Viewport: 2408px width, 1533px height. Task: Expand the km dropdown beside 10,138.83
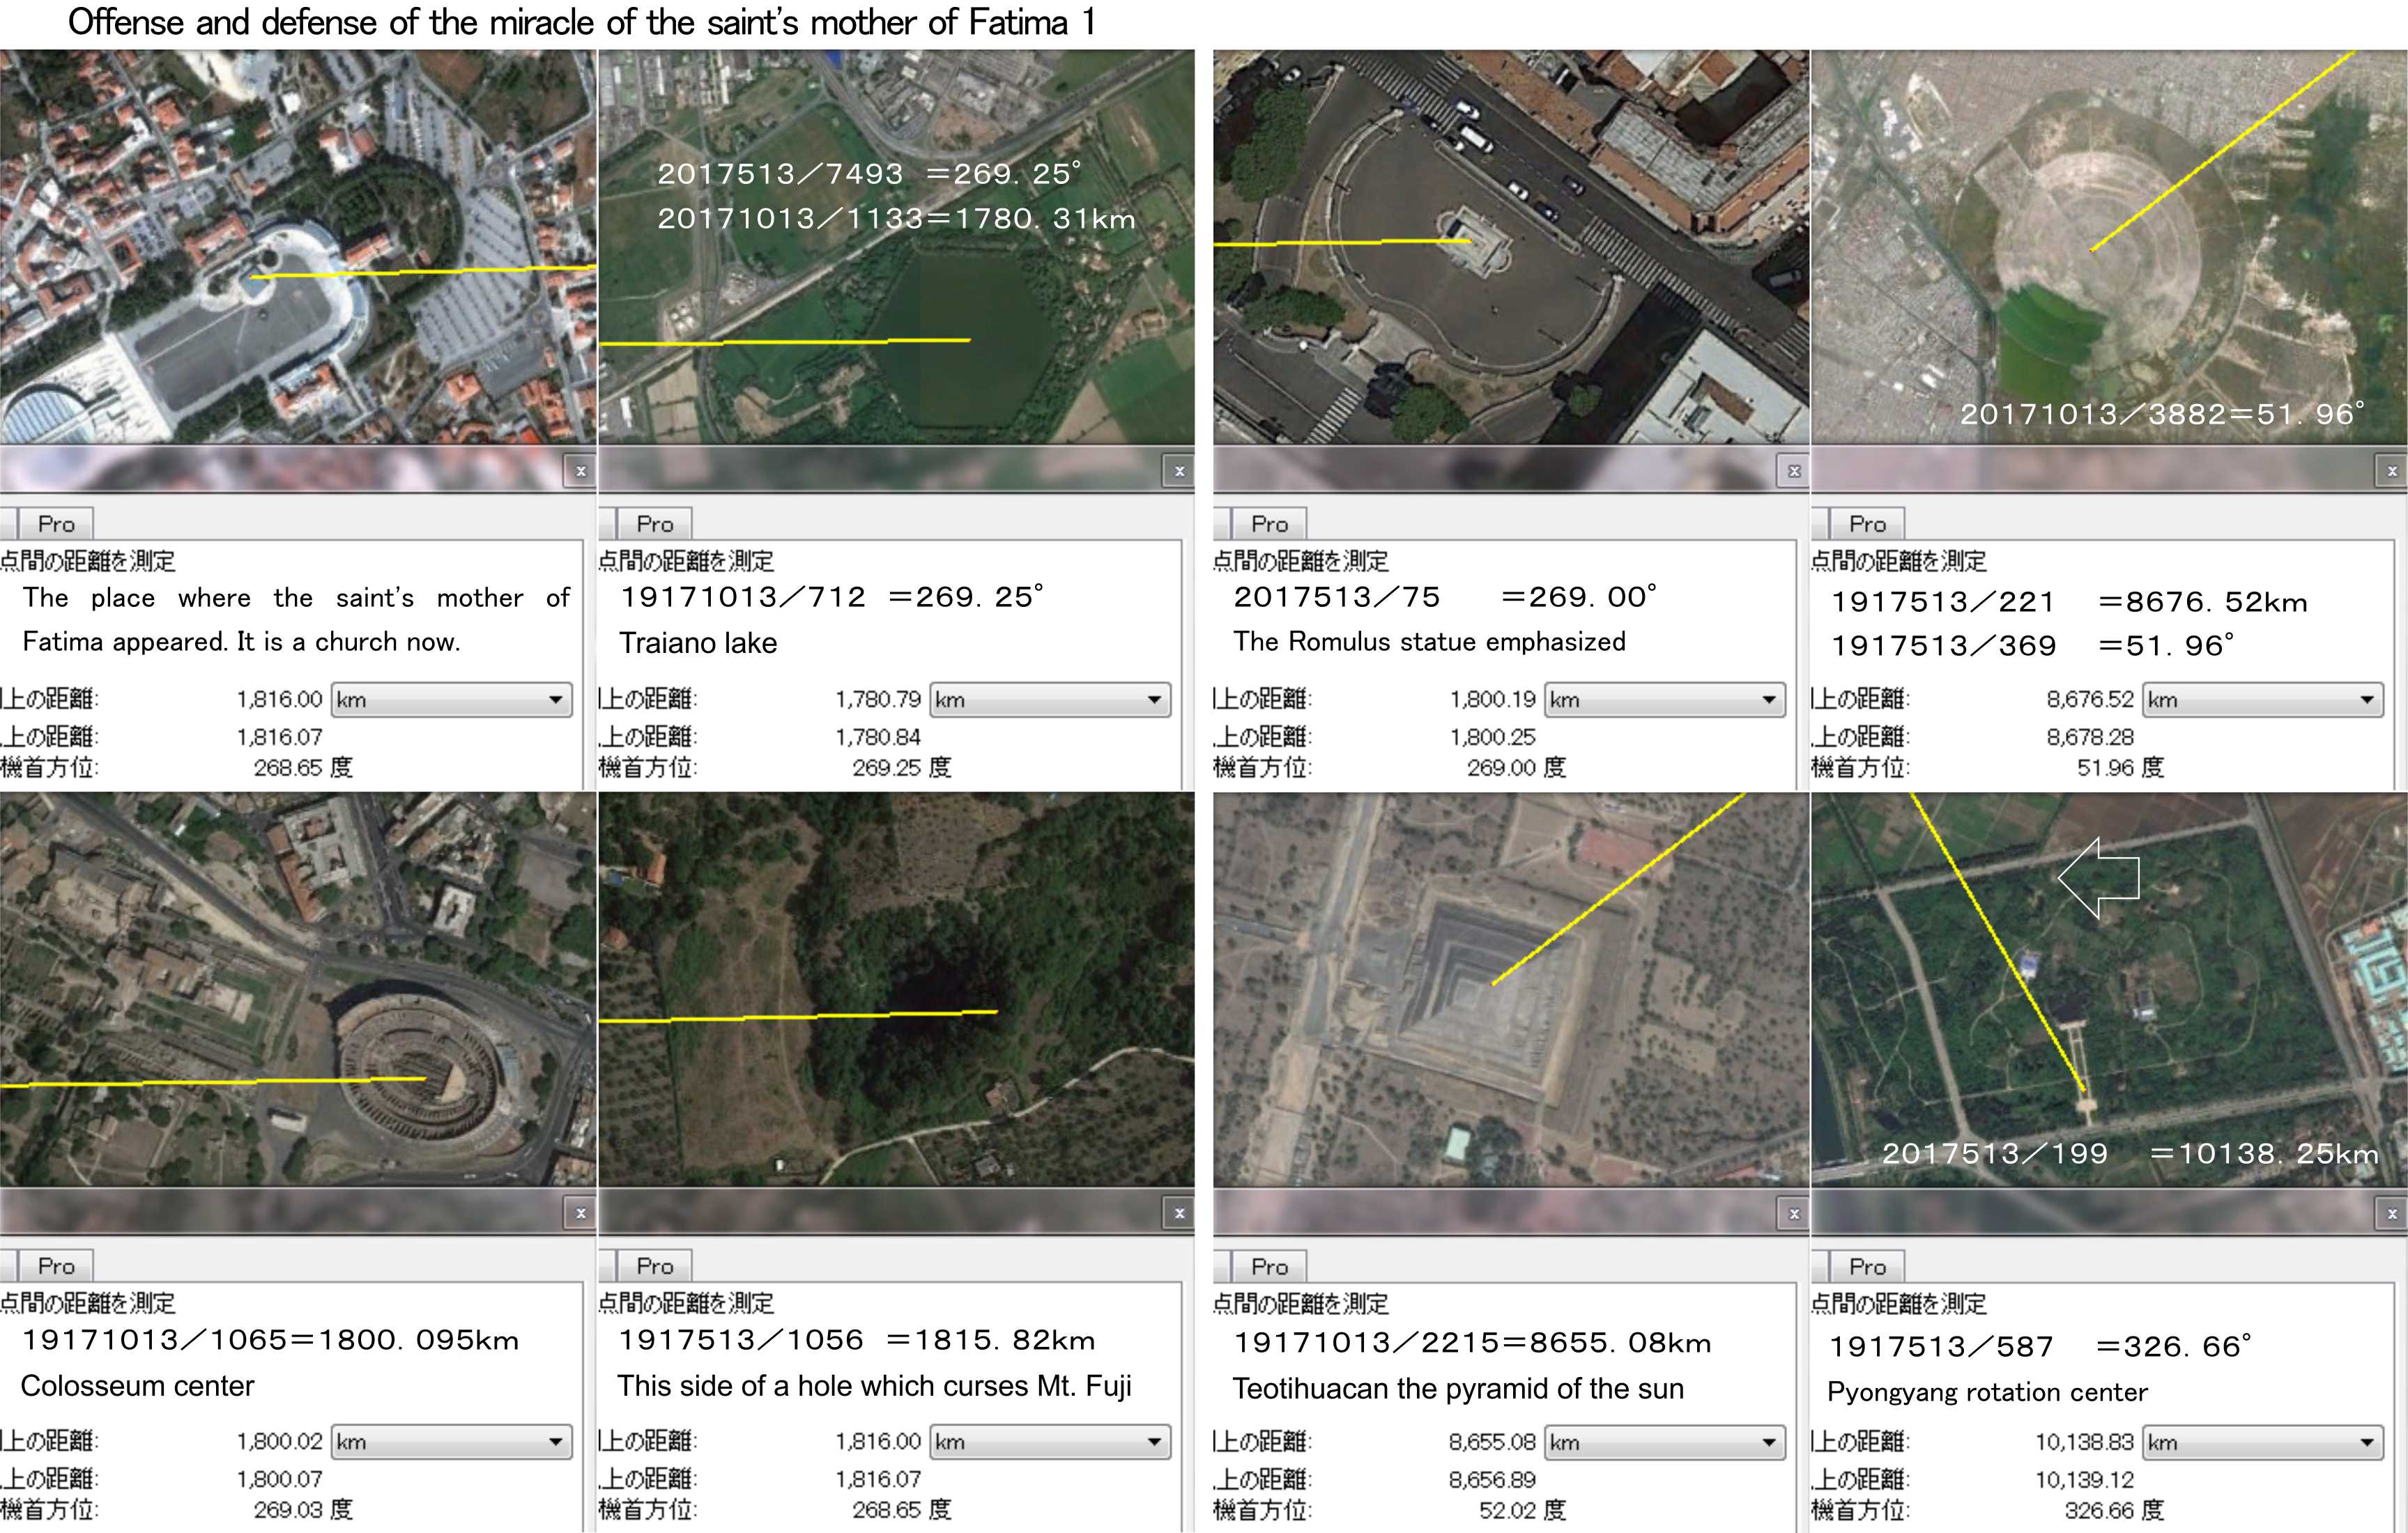(2262, 1442)
